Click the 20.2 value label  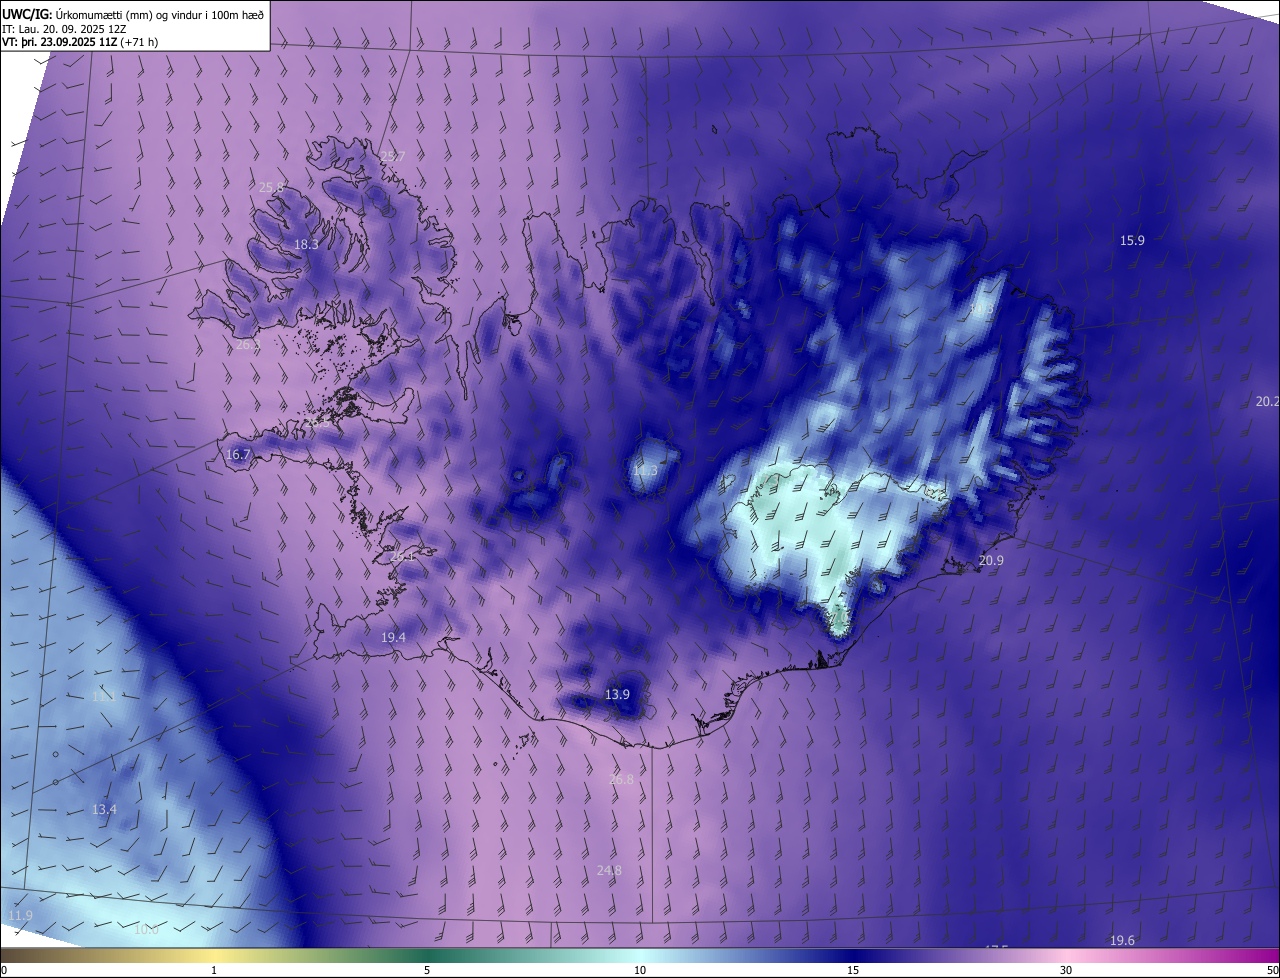click(x=1267, y=401)
